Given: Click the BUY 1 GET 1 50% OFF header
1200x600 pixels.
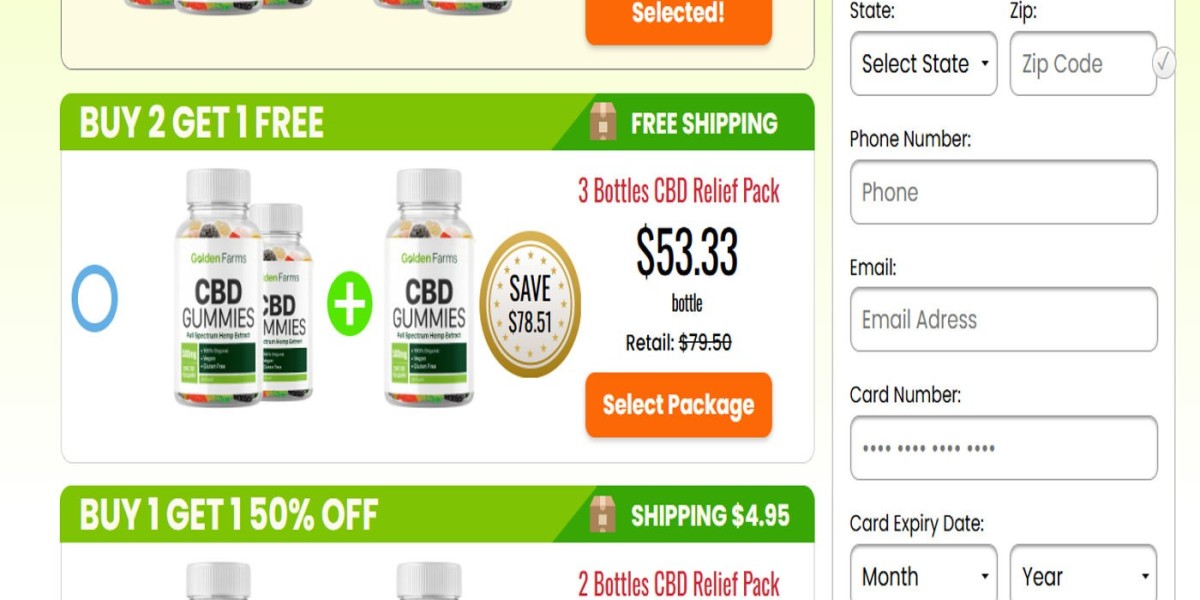Looking at the screenshot, I should pos(229,515).
